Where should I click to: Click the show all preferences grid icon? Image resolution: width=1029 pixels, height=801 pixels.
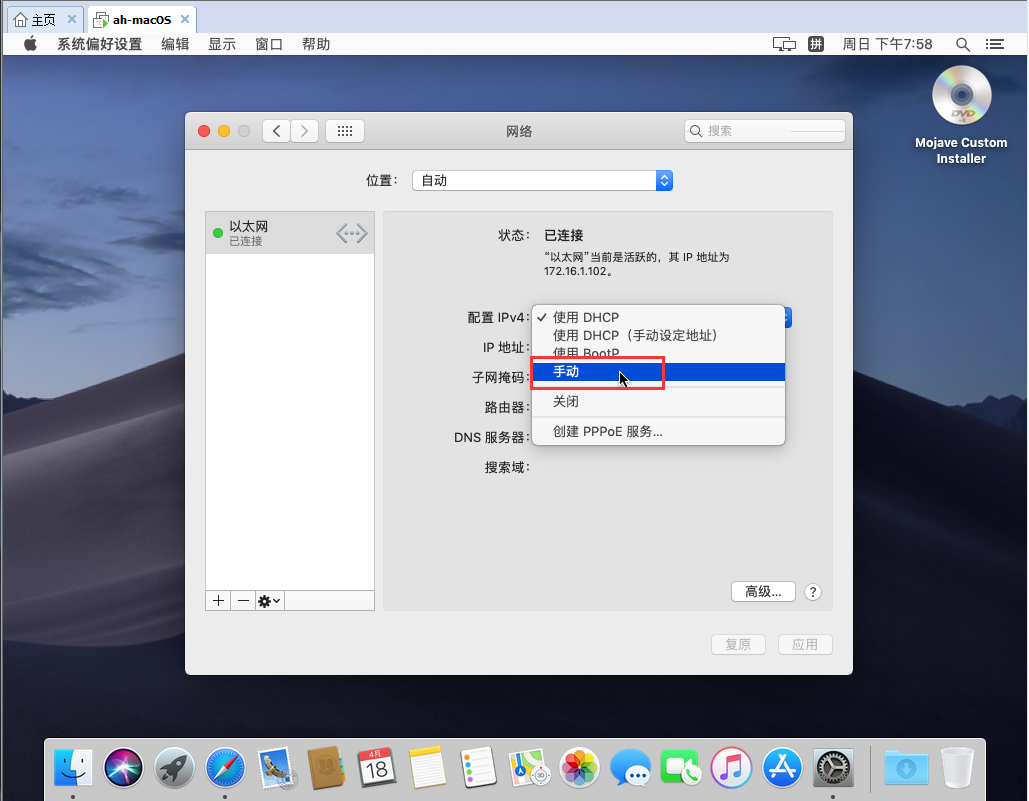point(345,131)
